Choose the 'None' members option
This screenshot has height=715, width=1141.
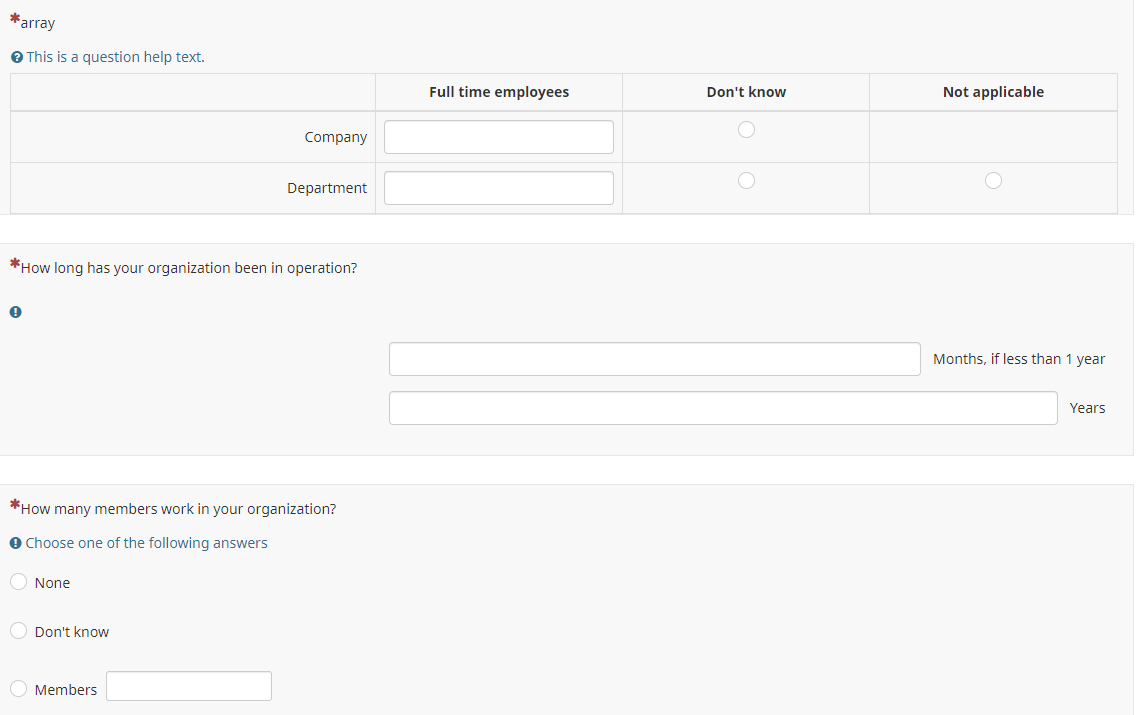[x=19, y=582]
